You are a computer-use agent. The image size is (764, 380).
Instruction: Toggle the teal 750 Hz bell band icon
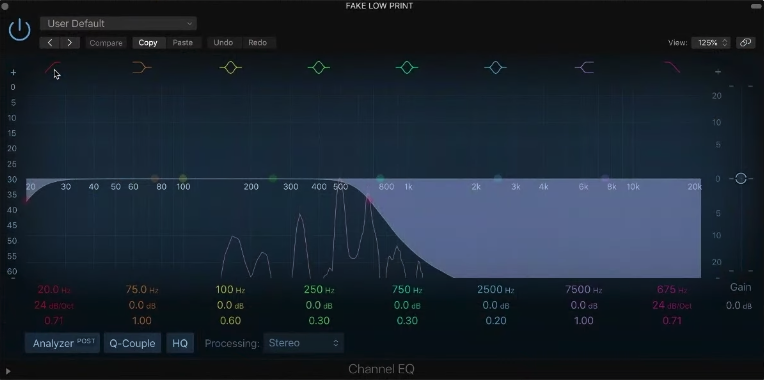pyautogui.click(x=407, y=68)
